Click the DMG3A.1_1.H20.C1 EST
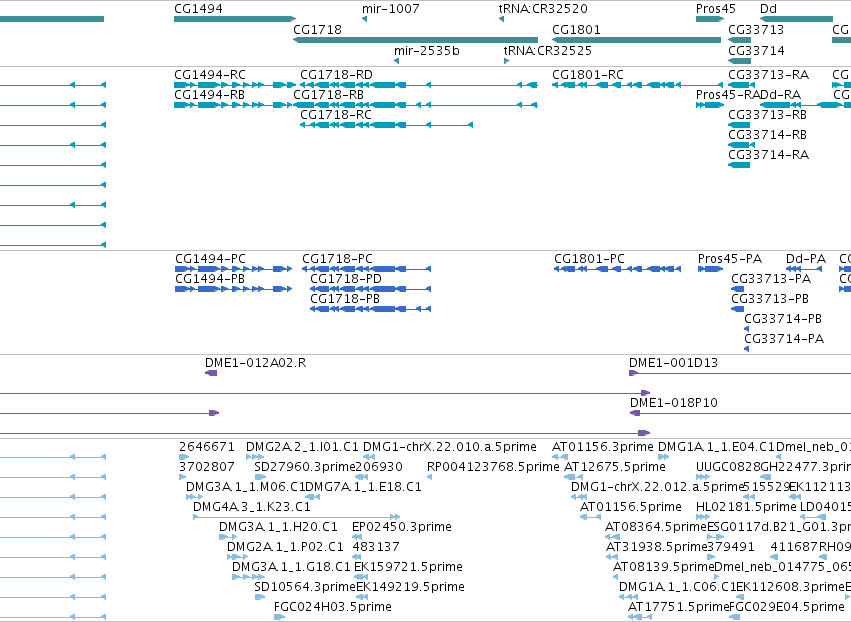851x622 pixels. (x=228, y=537)
